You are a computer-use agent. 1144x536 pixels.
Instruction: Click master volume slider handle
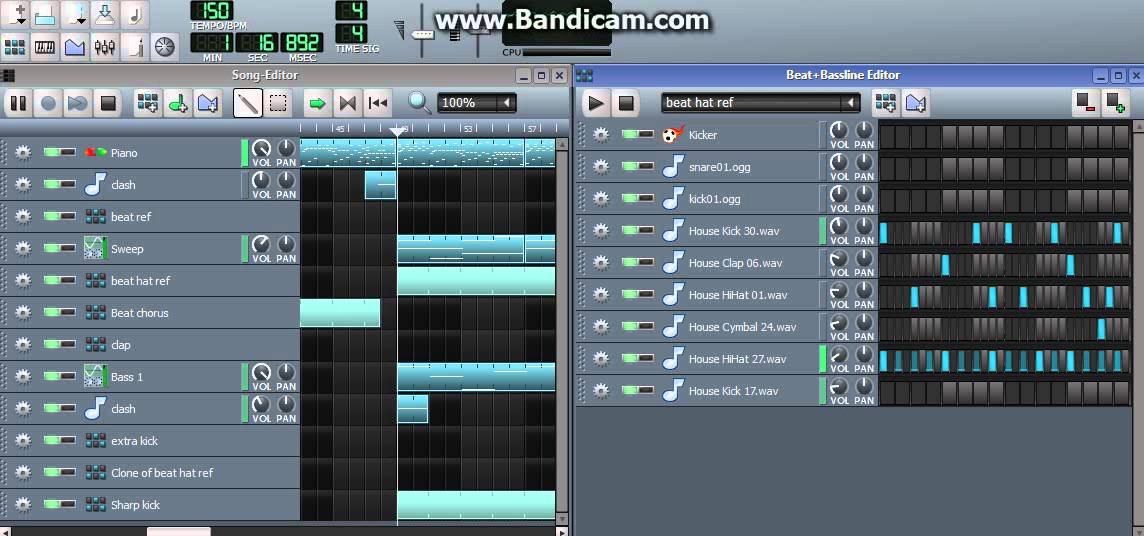click(423, 34)
